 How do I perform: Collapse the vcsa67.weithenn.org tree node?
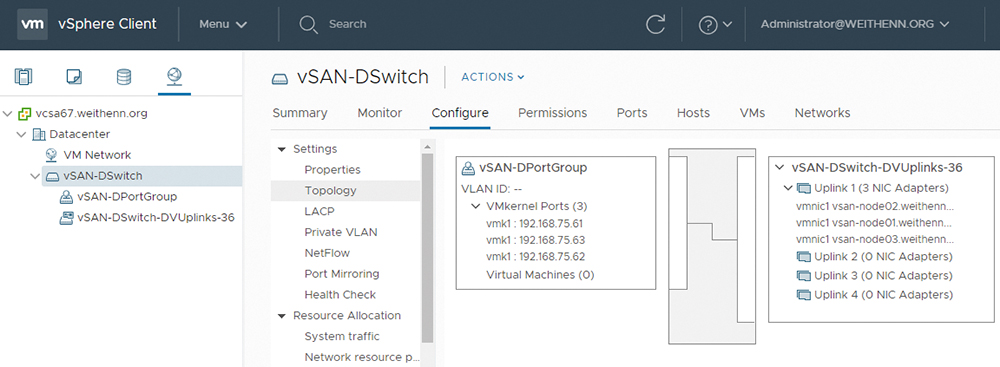tap(8, 114)
